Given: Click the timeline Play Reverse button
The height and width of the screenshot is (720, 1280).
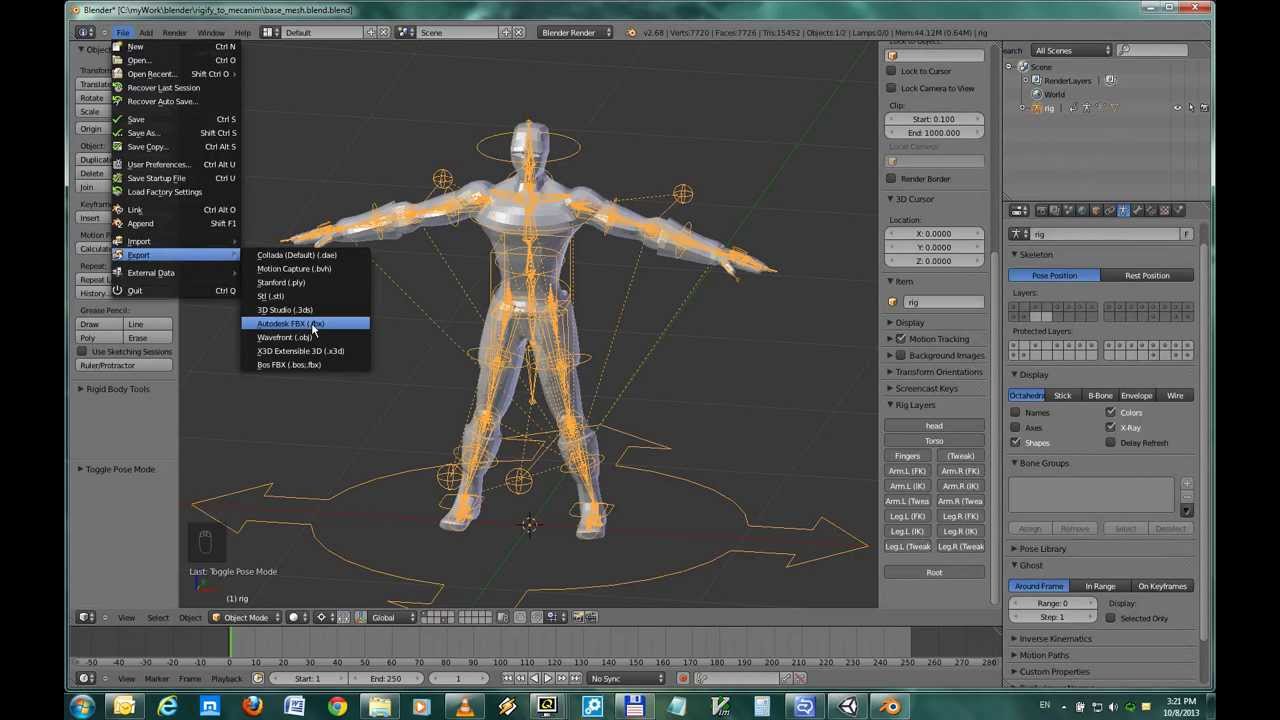Looking at the screenshot, I should pyautogui.click(x=534, y=679).
